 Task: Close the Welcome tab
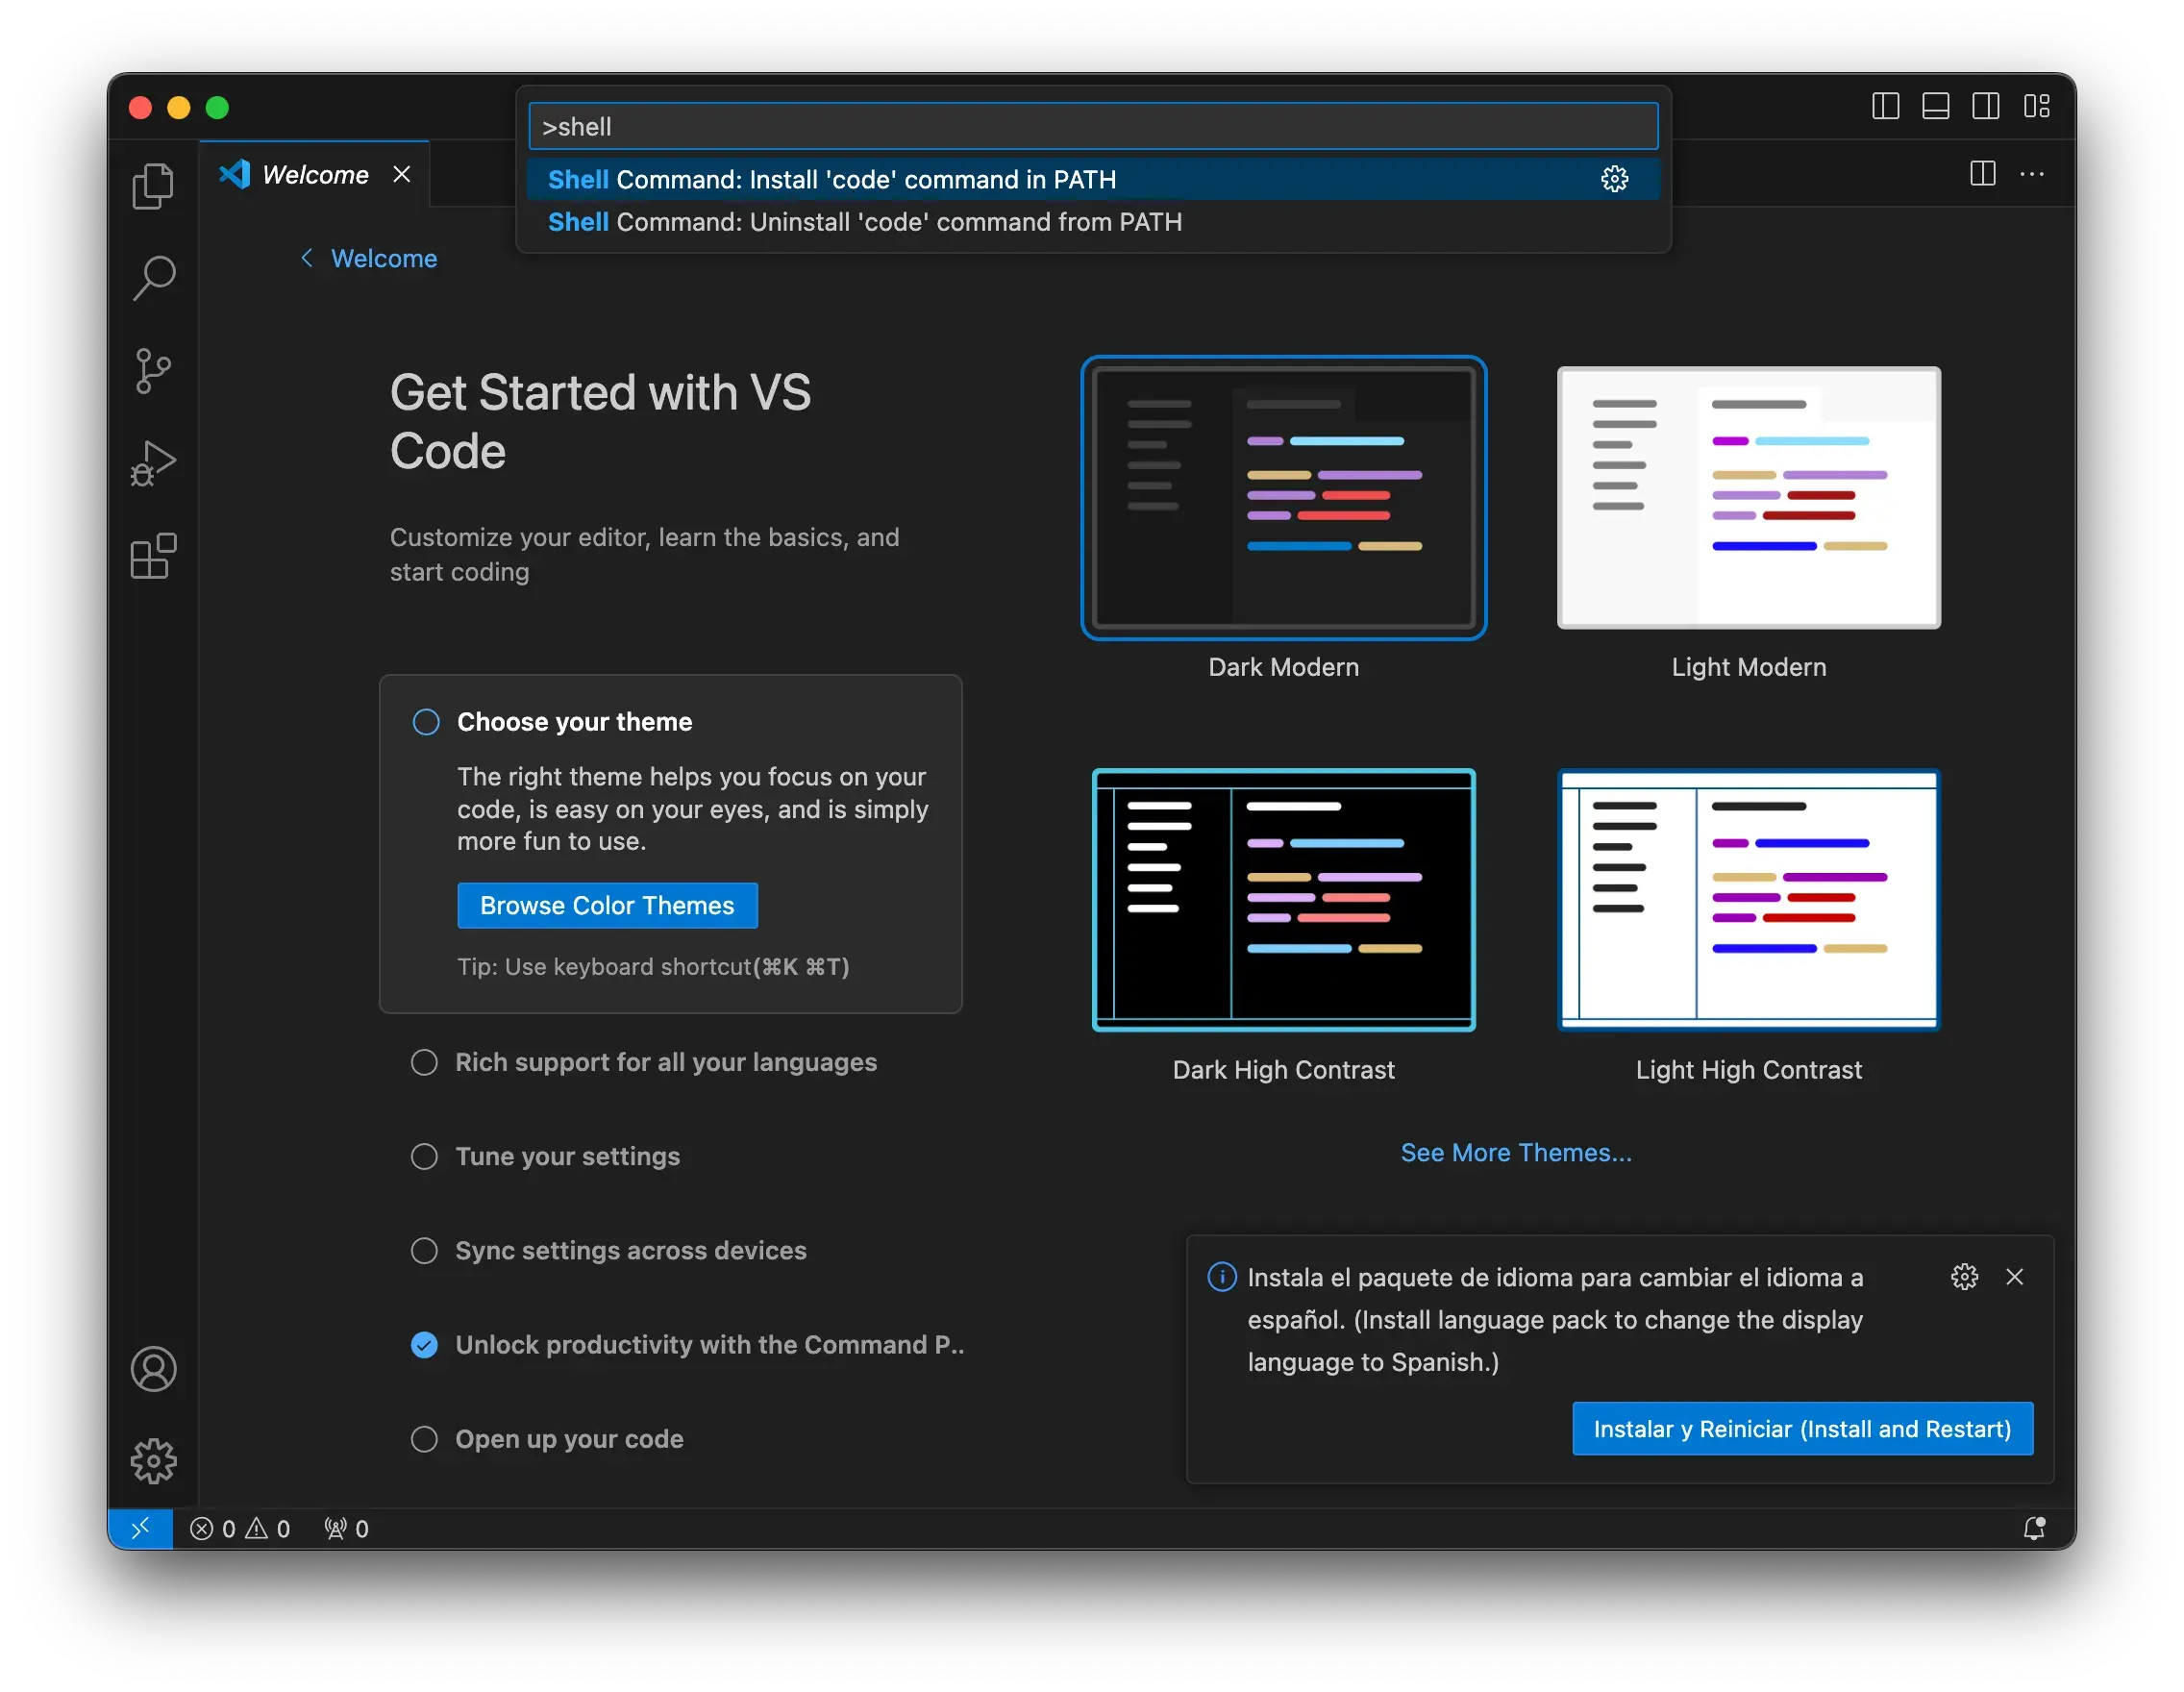tap(402, 175)
